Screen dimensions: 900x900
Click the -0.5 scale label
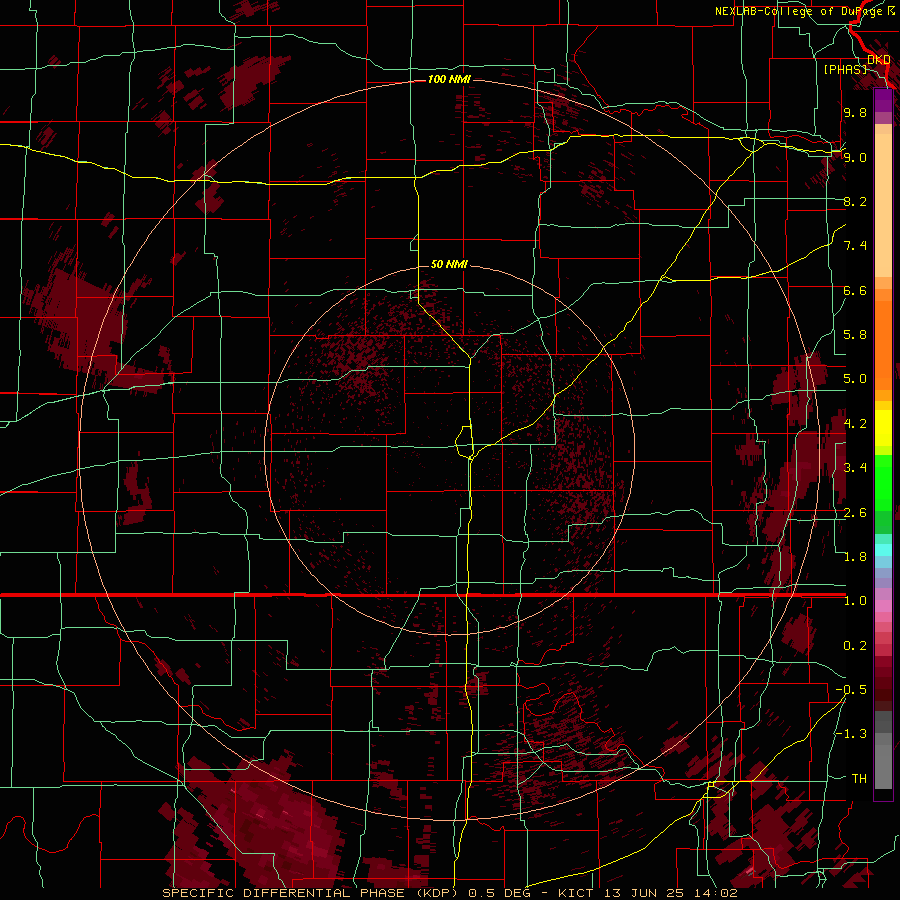click(851, 690)
